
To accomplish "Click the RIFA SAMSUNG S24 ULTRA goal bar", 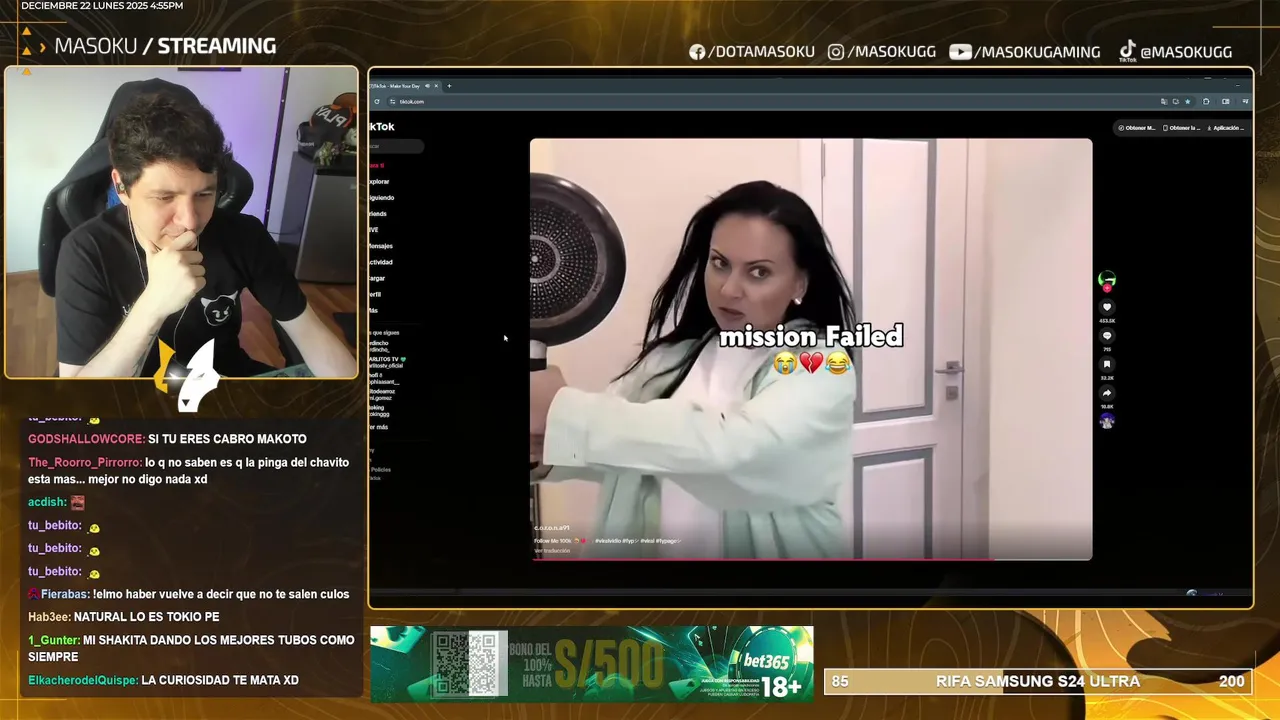I will [1038, 681].
